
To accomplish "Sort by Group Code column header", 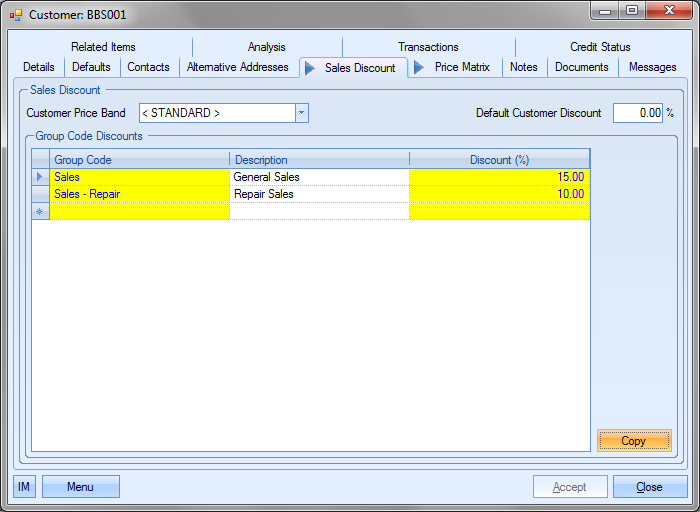I will point(140,160).
